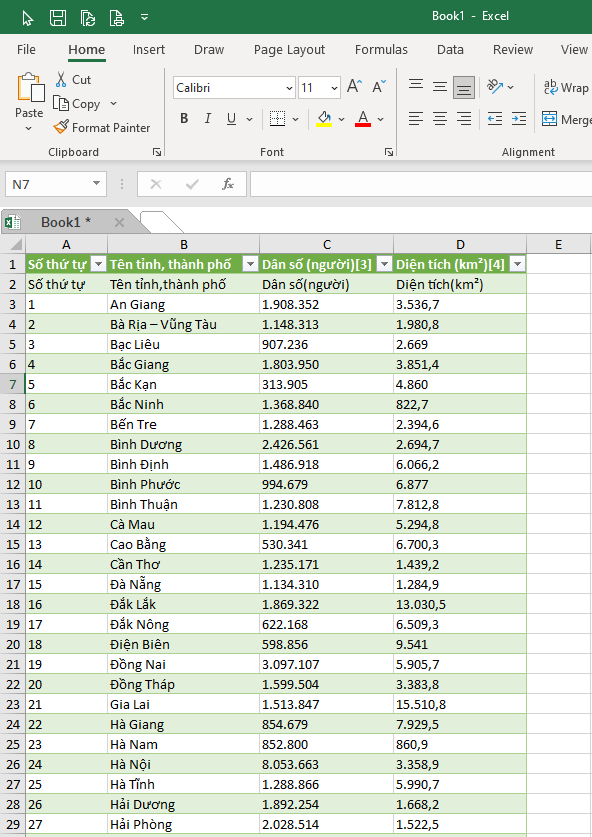Switch to the Data tab
This screenshot has width=592, height=837.
[450, 50]
